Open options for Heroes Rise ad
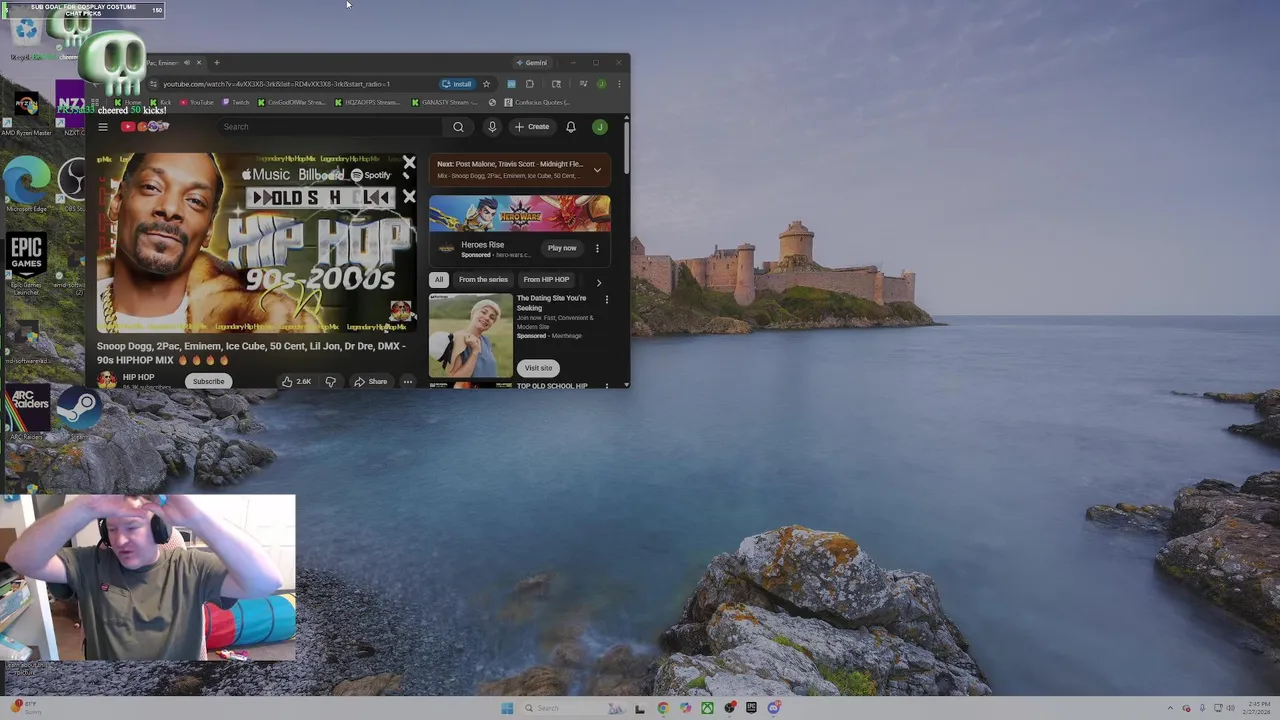The height and width of the screenshot is (720, 1280). coord(597,248)
